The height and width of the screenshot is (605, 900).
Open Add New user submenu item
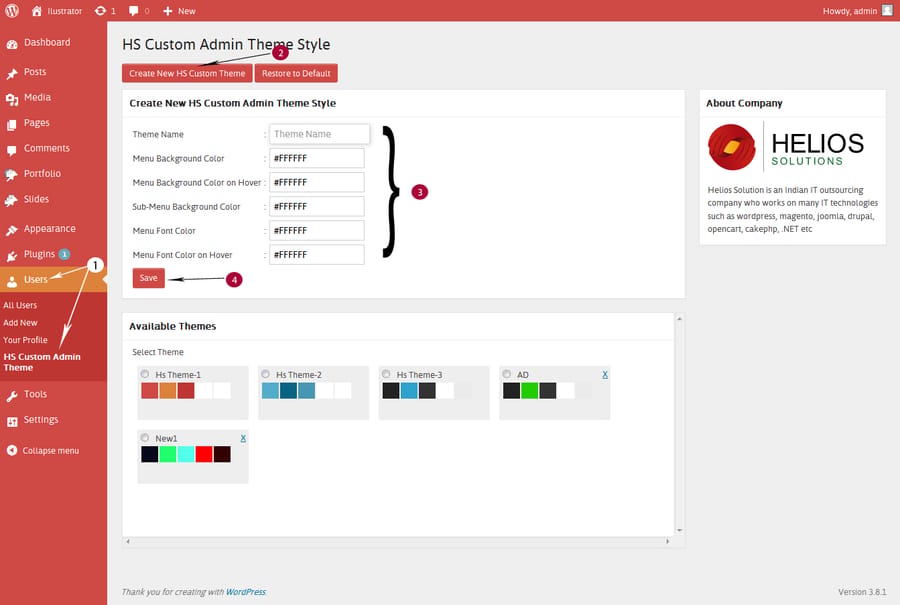[20, 323]
